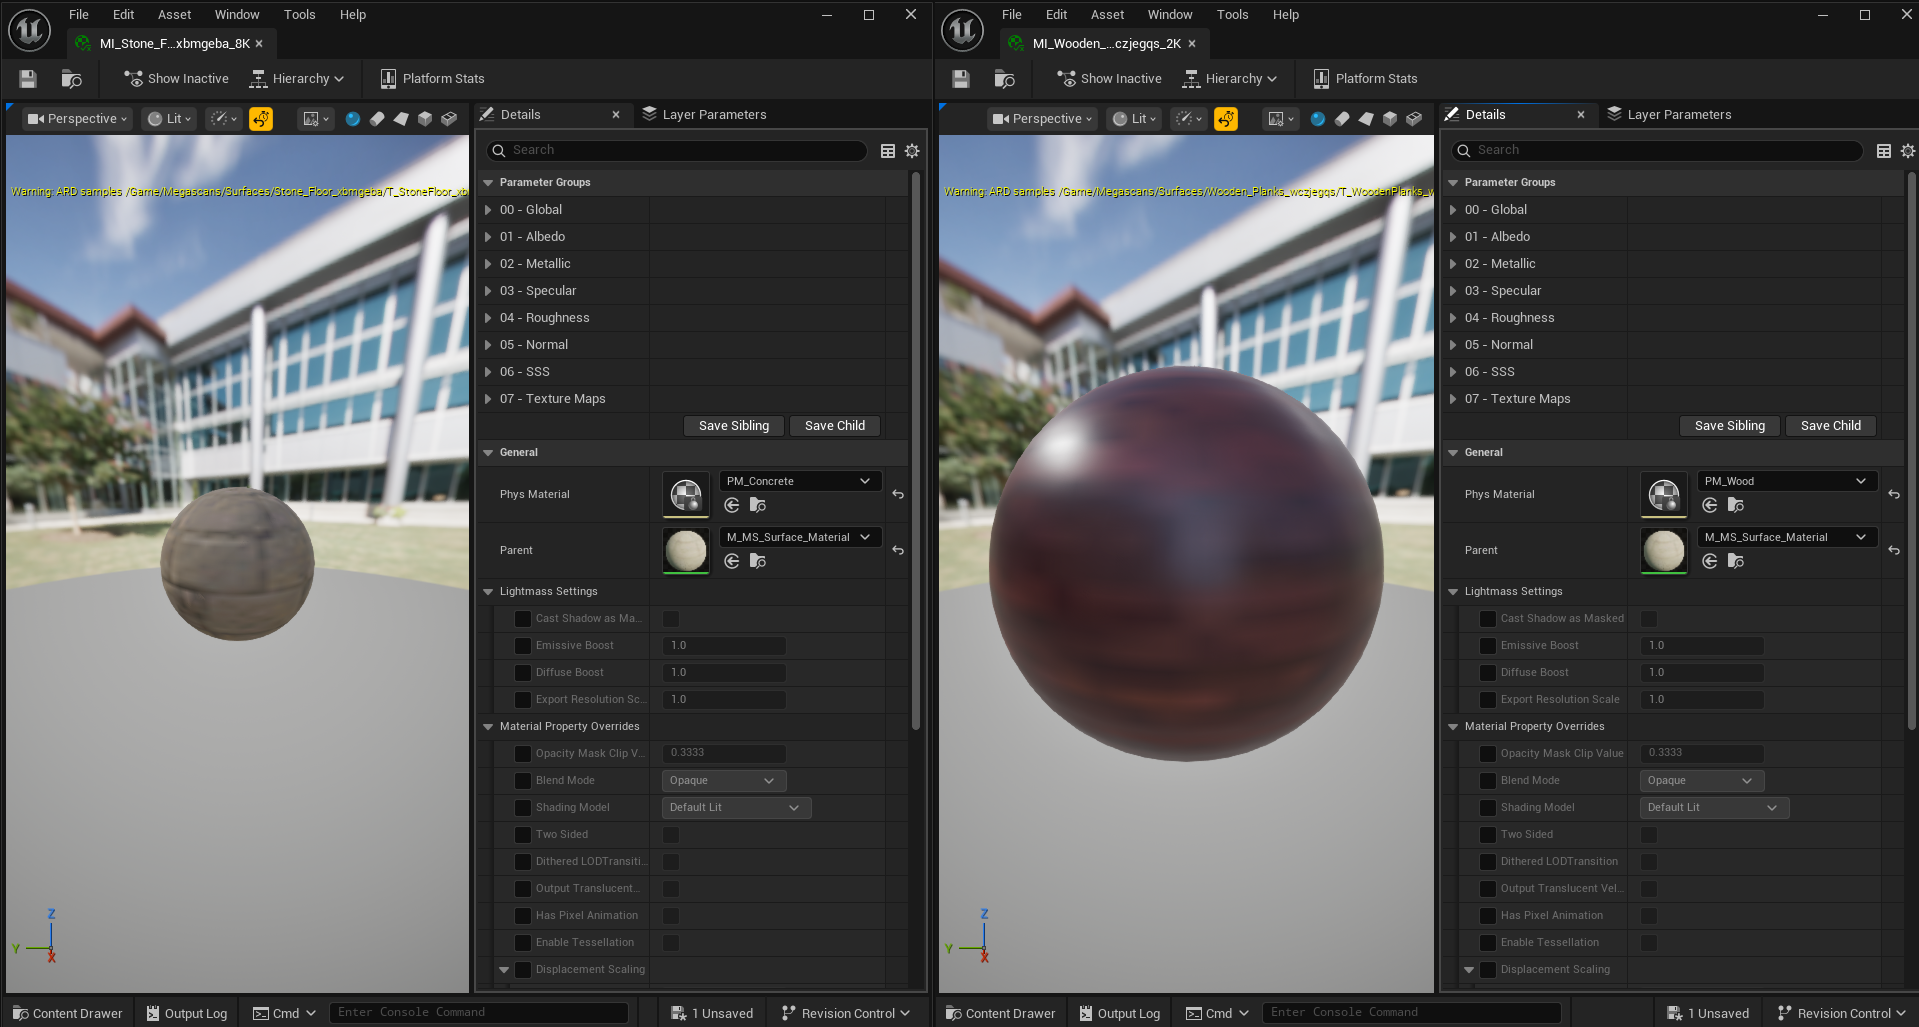Click Save Sibling in the stone material panel
This screenshot has width=1919, height=1027.
[x=734, y=426]
